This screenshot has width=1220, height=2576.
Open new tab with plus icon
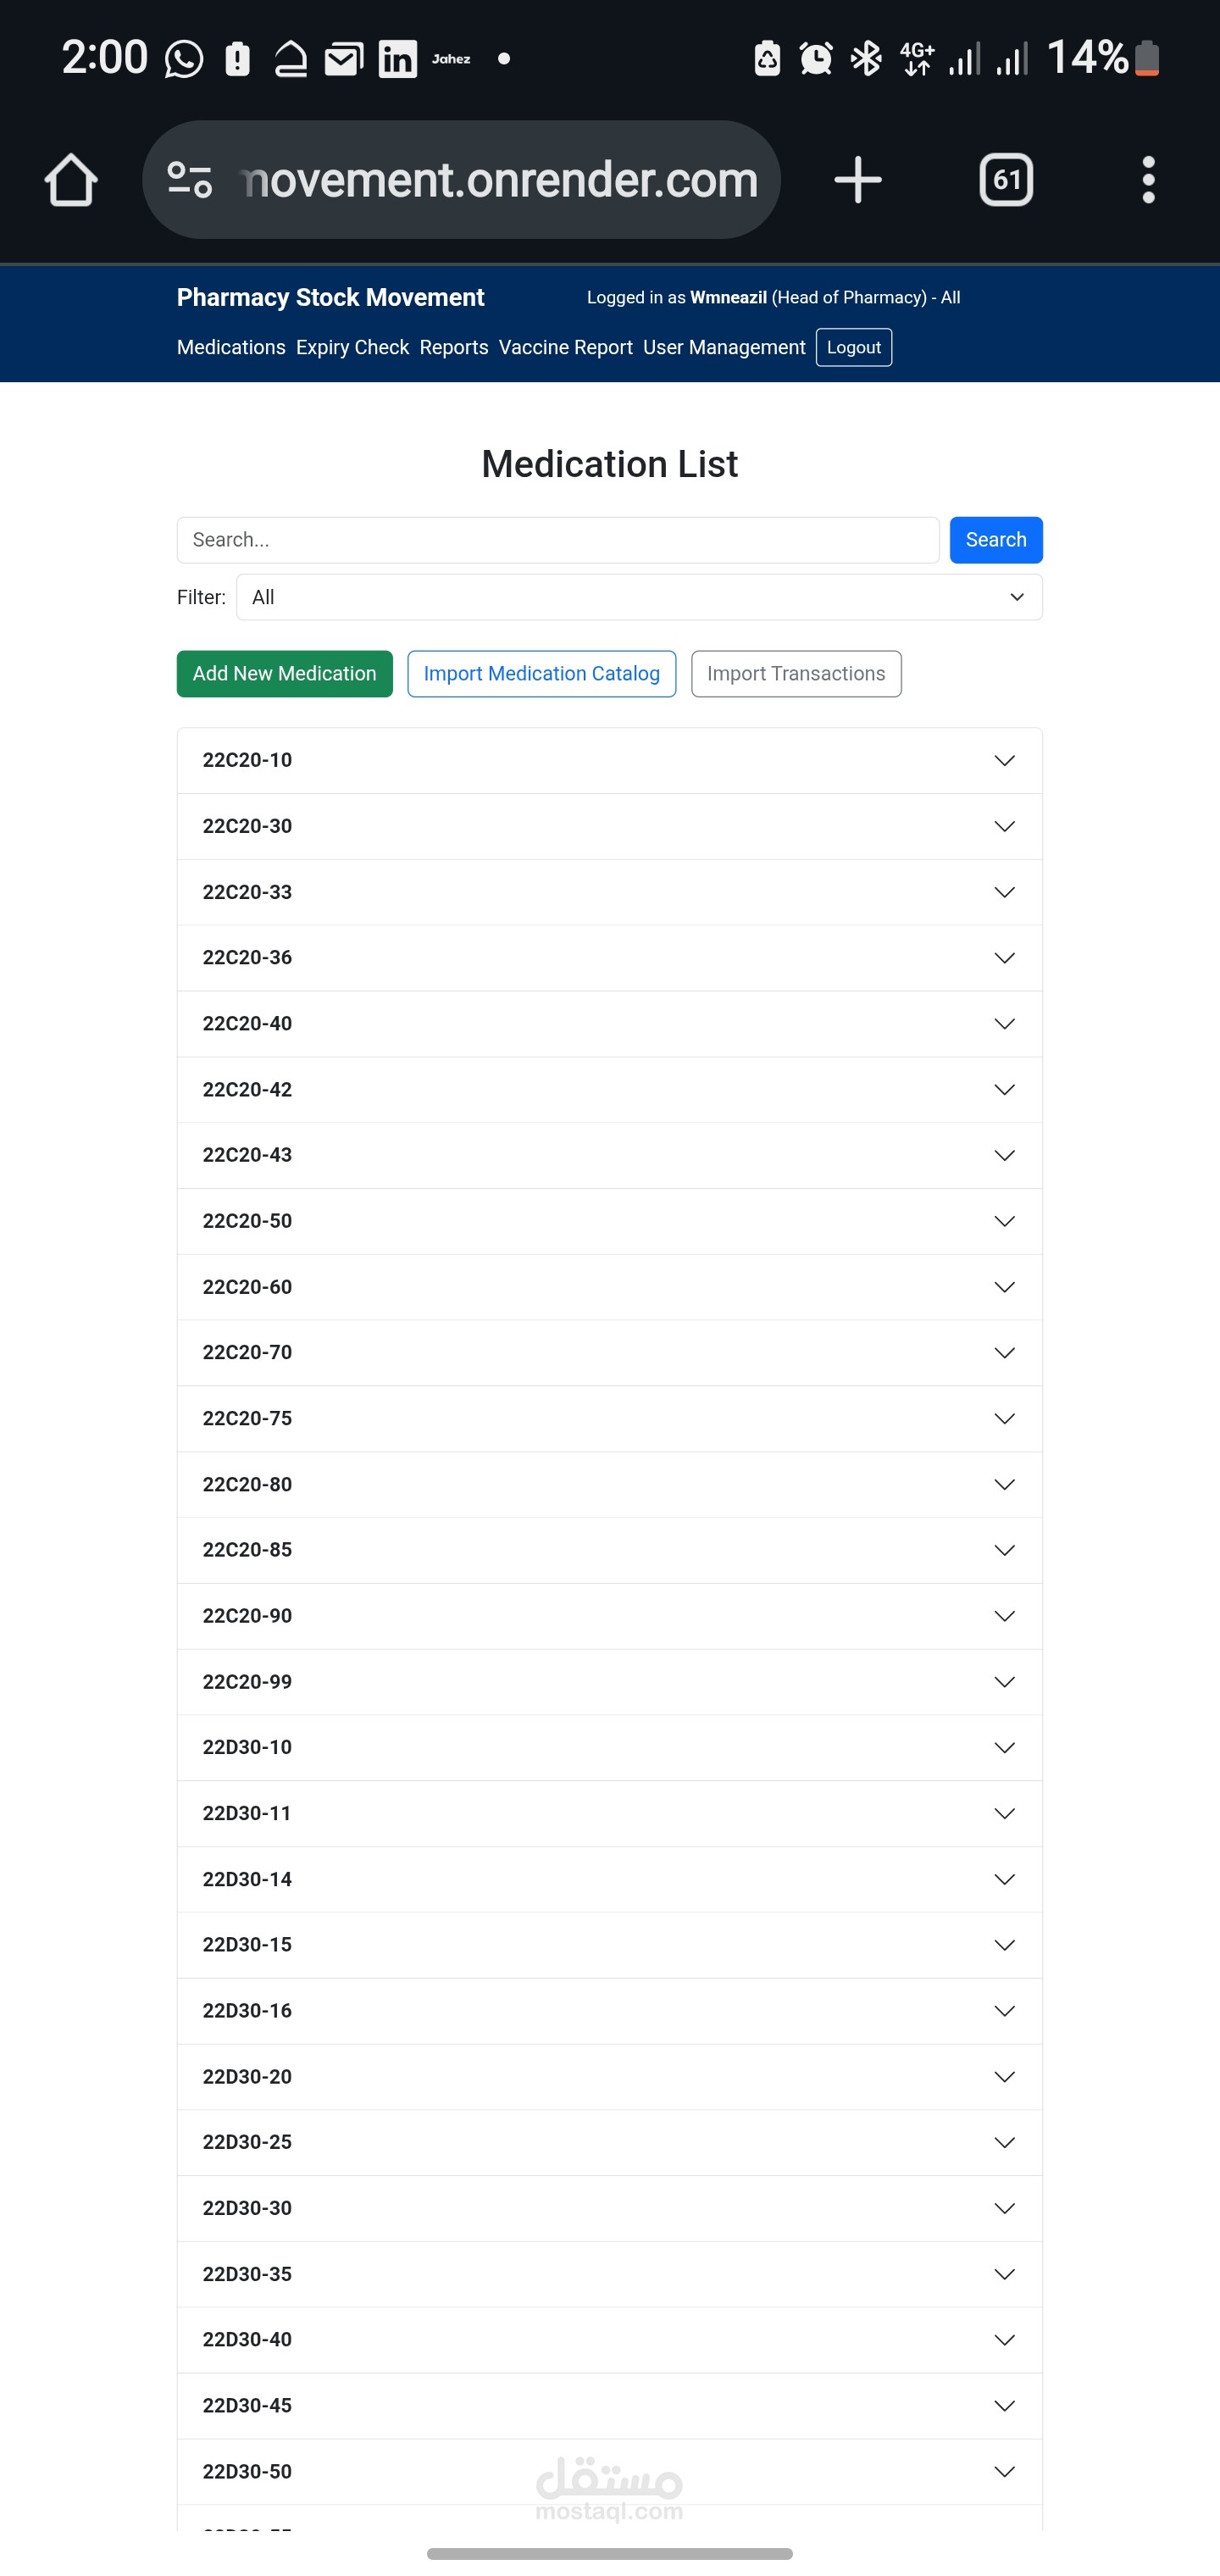858,180
